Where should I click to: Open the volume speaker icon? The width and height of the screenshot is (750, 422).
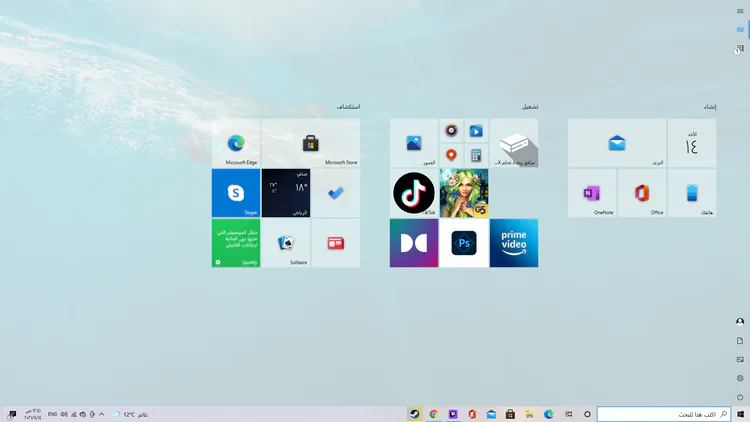click(64, 414)
